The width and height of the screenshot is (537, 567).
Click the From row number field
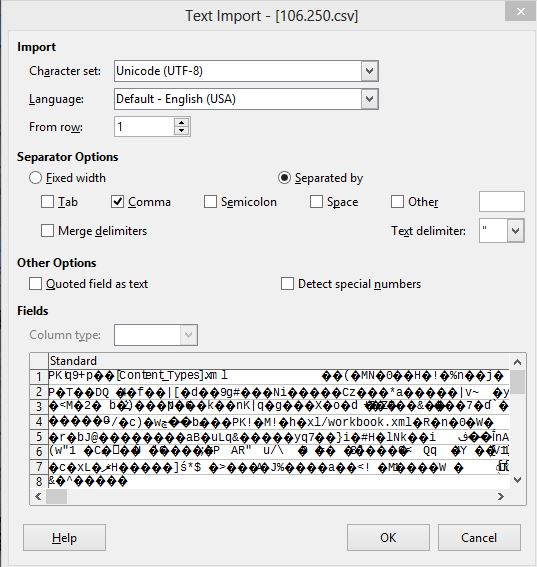(144, 127)
